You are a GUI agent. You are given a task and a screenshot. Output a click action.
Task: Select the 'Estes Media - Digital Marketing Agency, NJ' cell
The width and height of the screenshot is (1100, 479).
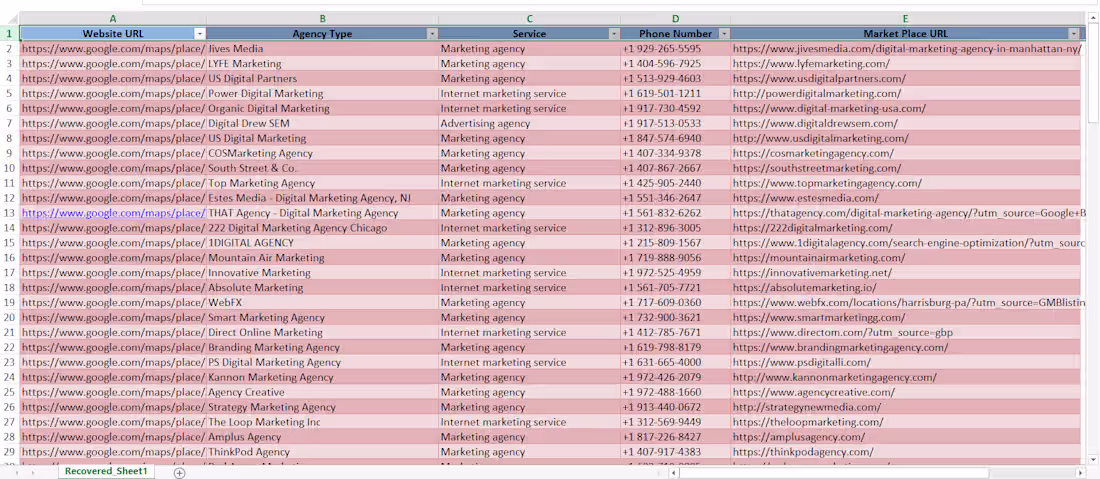pyautogui.click(x=322, y=198)
